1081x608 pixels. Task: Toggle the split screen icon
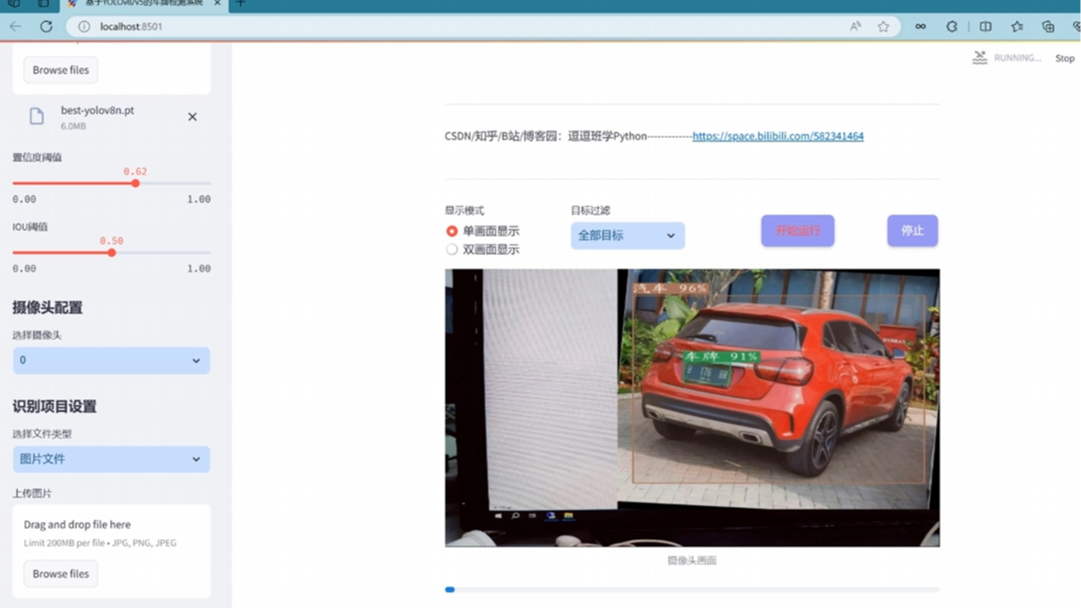(x=985, y=26)
